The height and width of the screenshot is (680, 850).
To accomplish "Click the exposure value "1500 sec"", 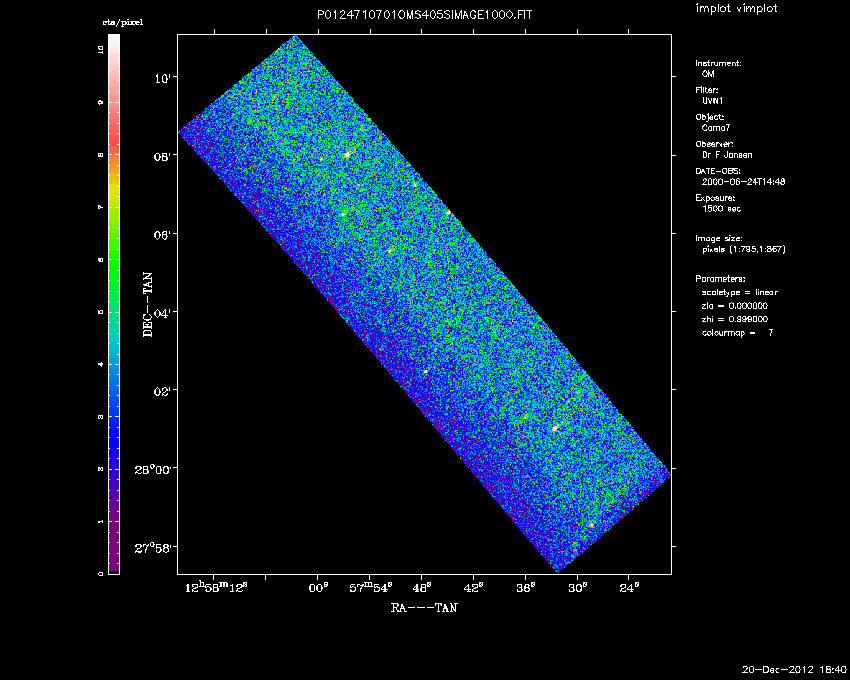I will [x=721, y=209].
